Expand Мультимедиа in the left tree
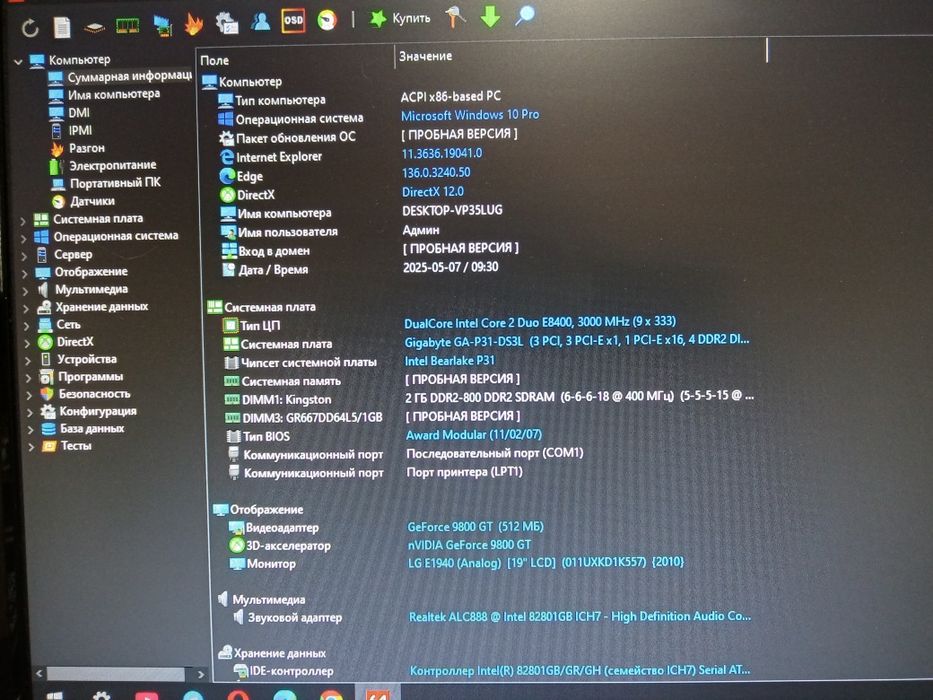933x700 pixels. 26,292
